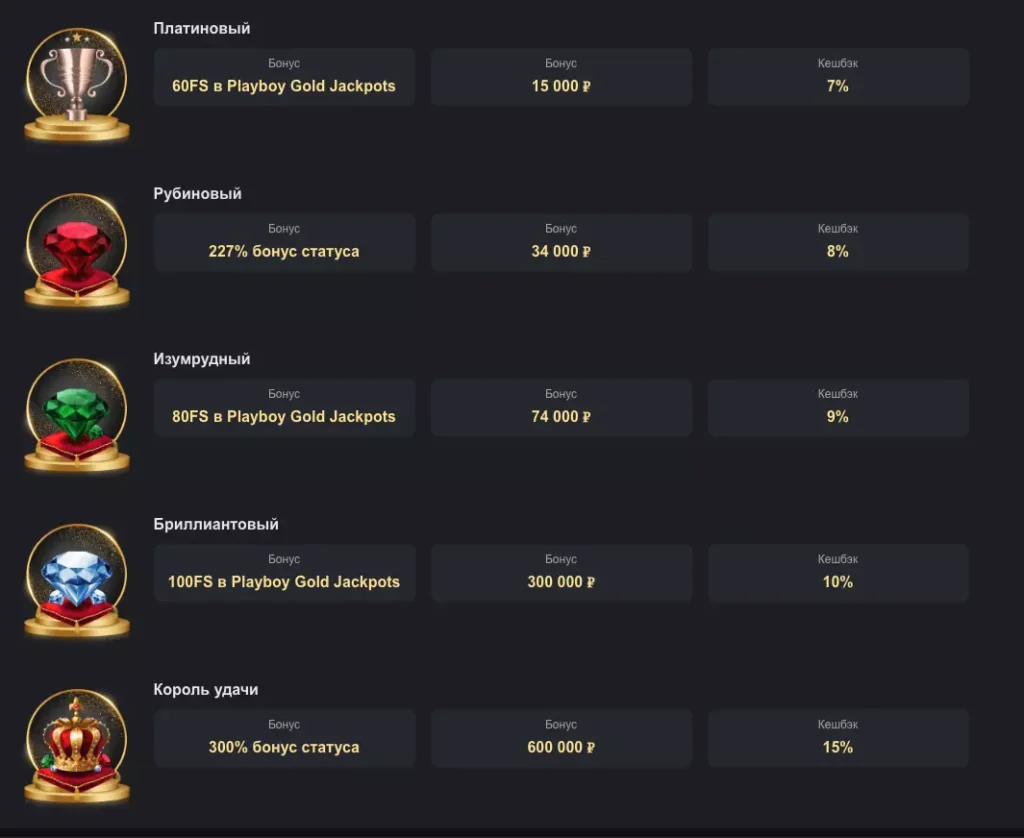Select the Король удачи status heading

(206, 690)
